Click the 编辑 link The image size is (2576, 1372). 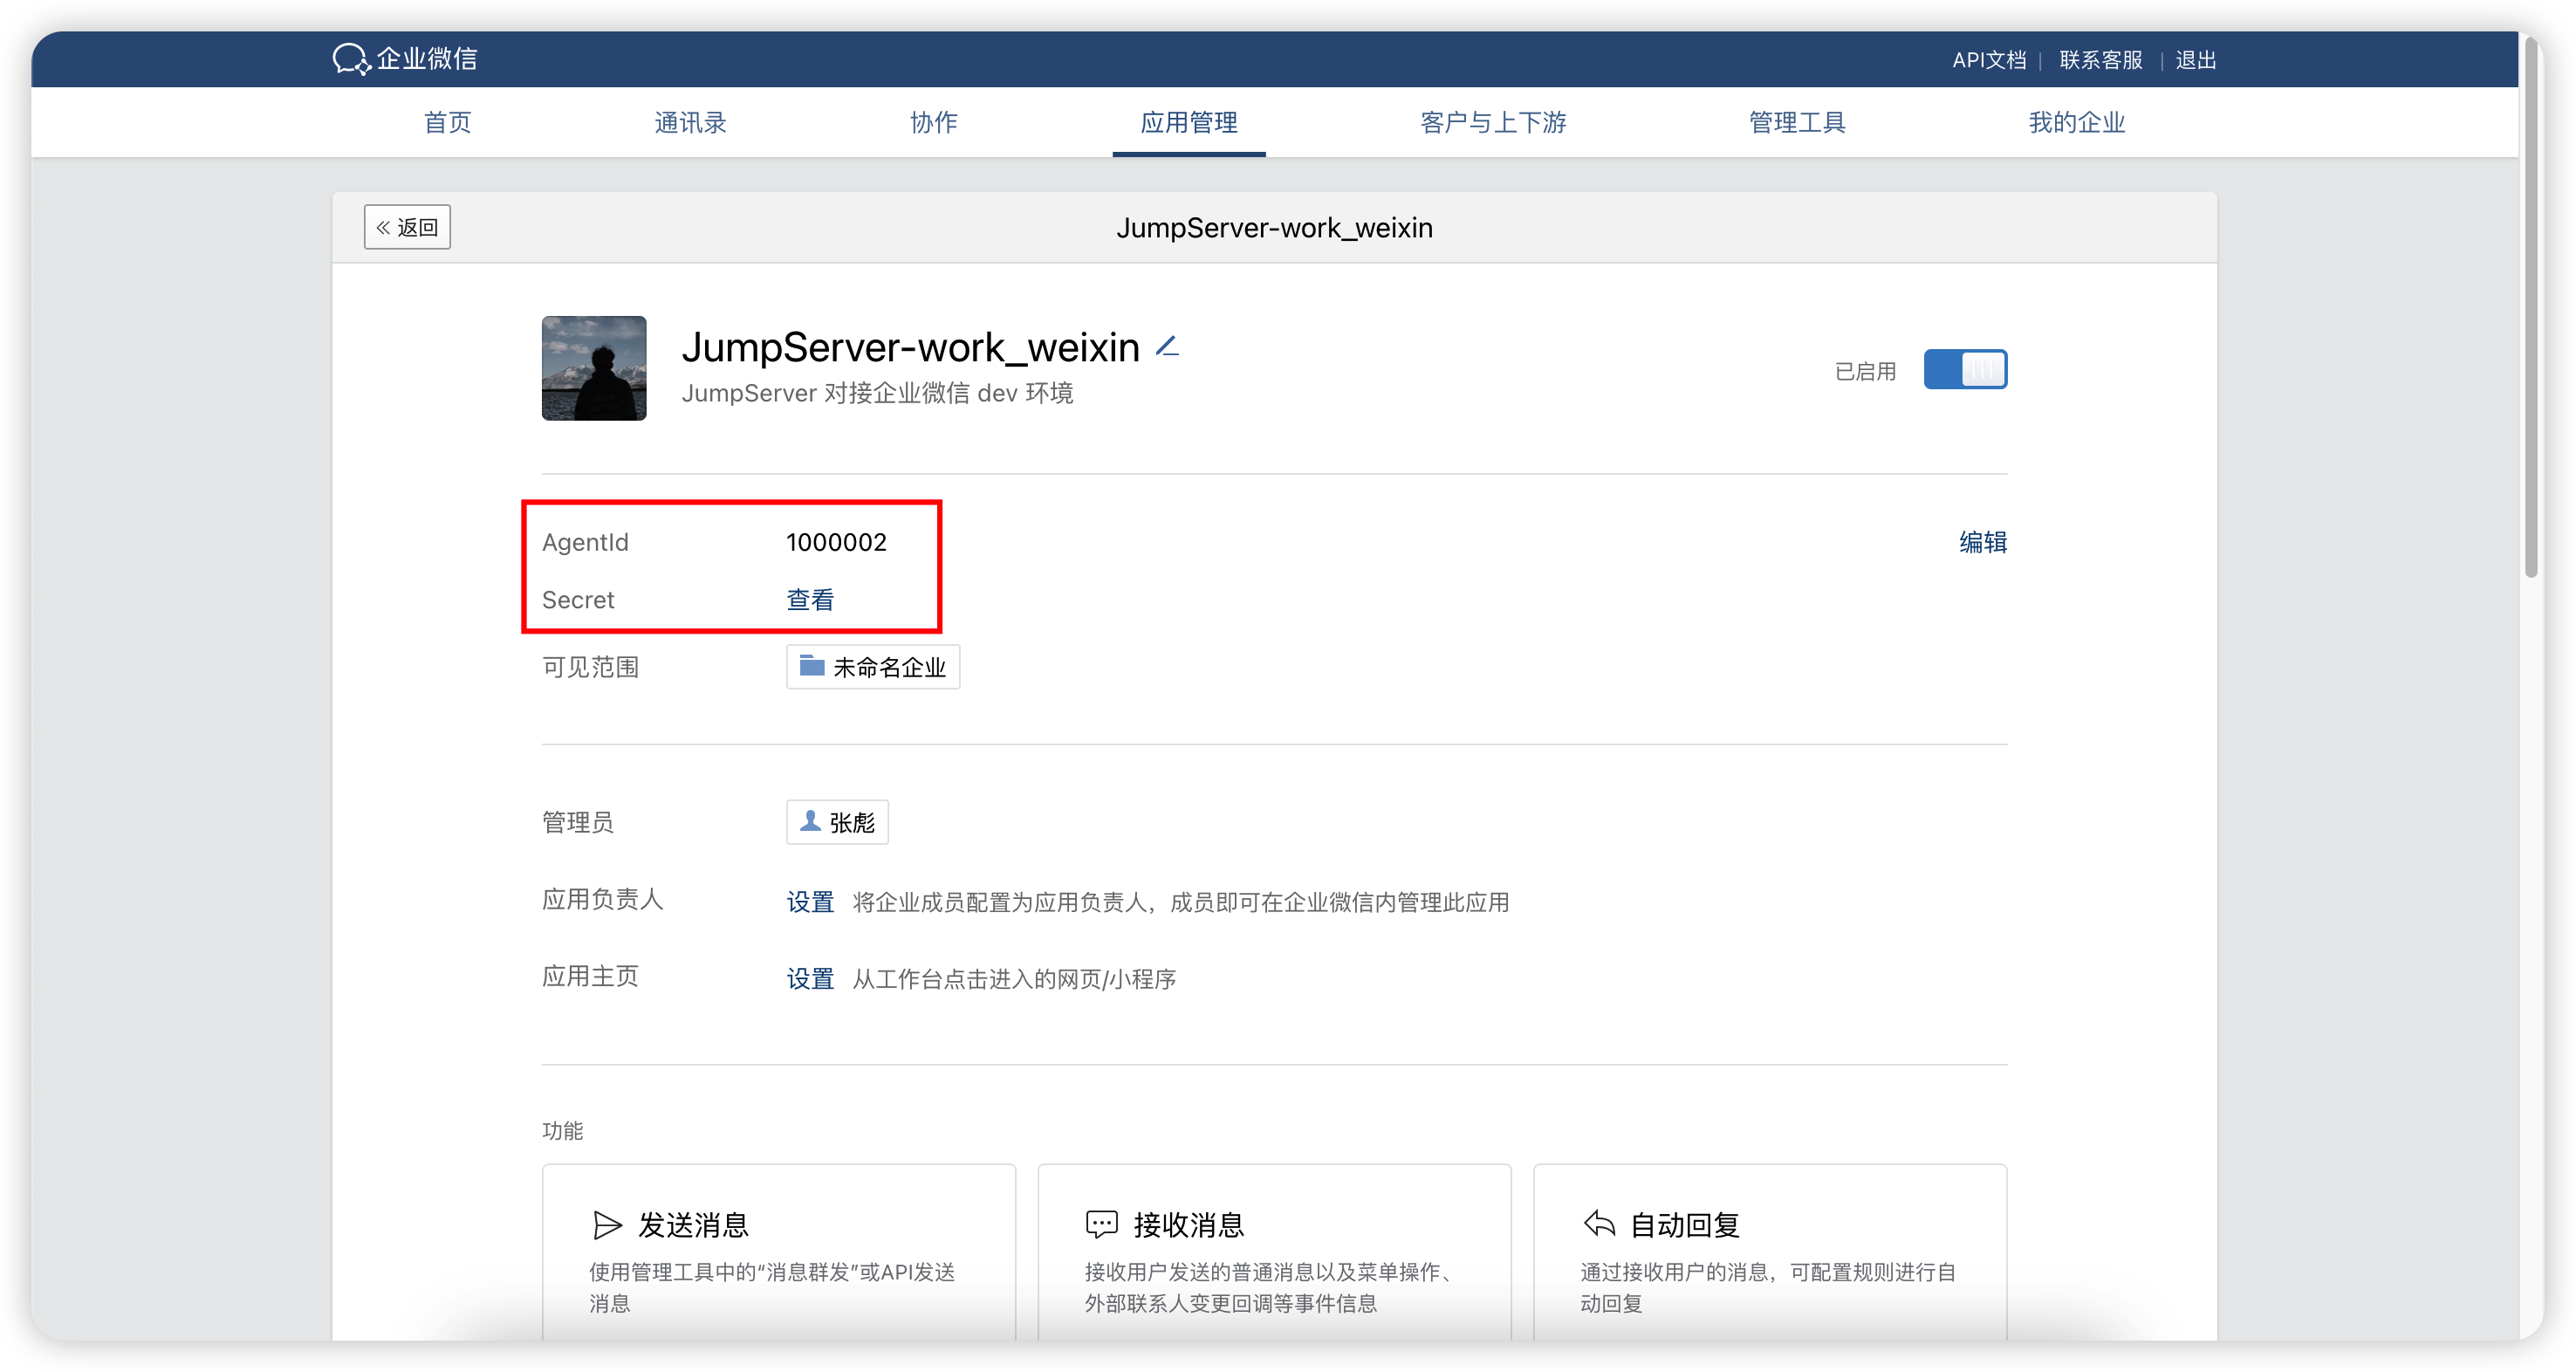[1983, 542]
